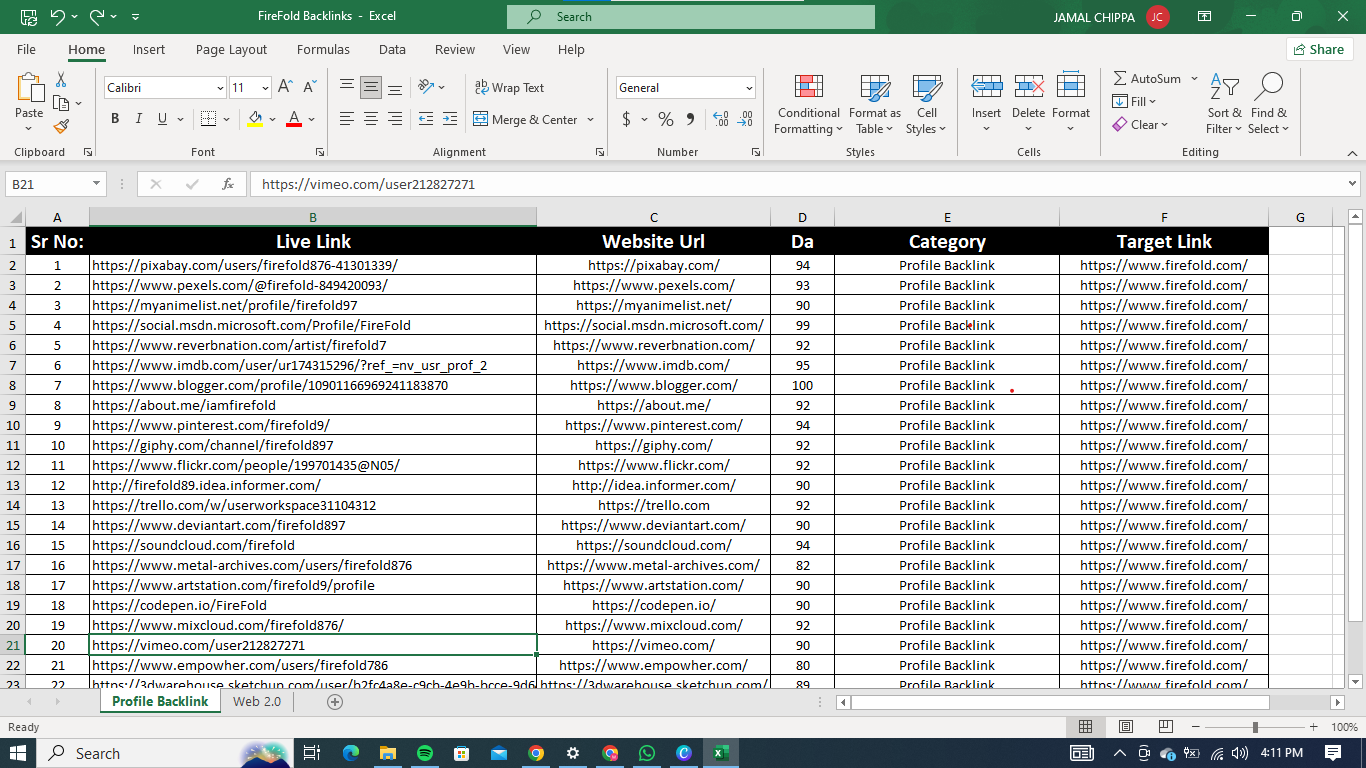The image size is (1366, 768).
Task: Toggle Italic formatting
Action: tap(139, 119)
